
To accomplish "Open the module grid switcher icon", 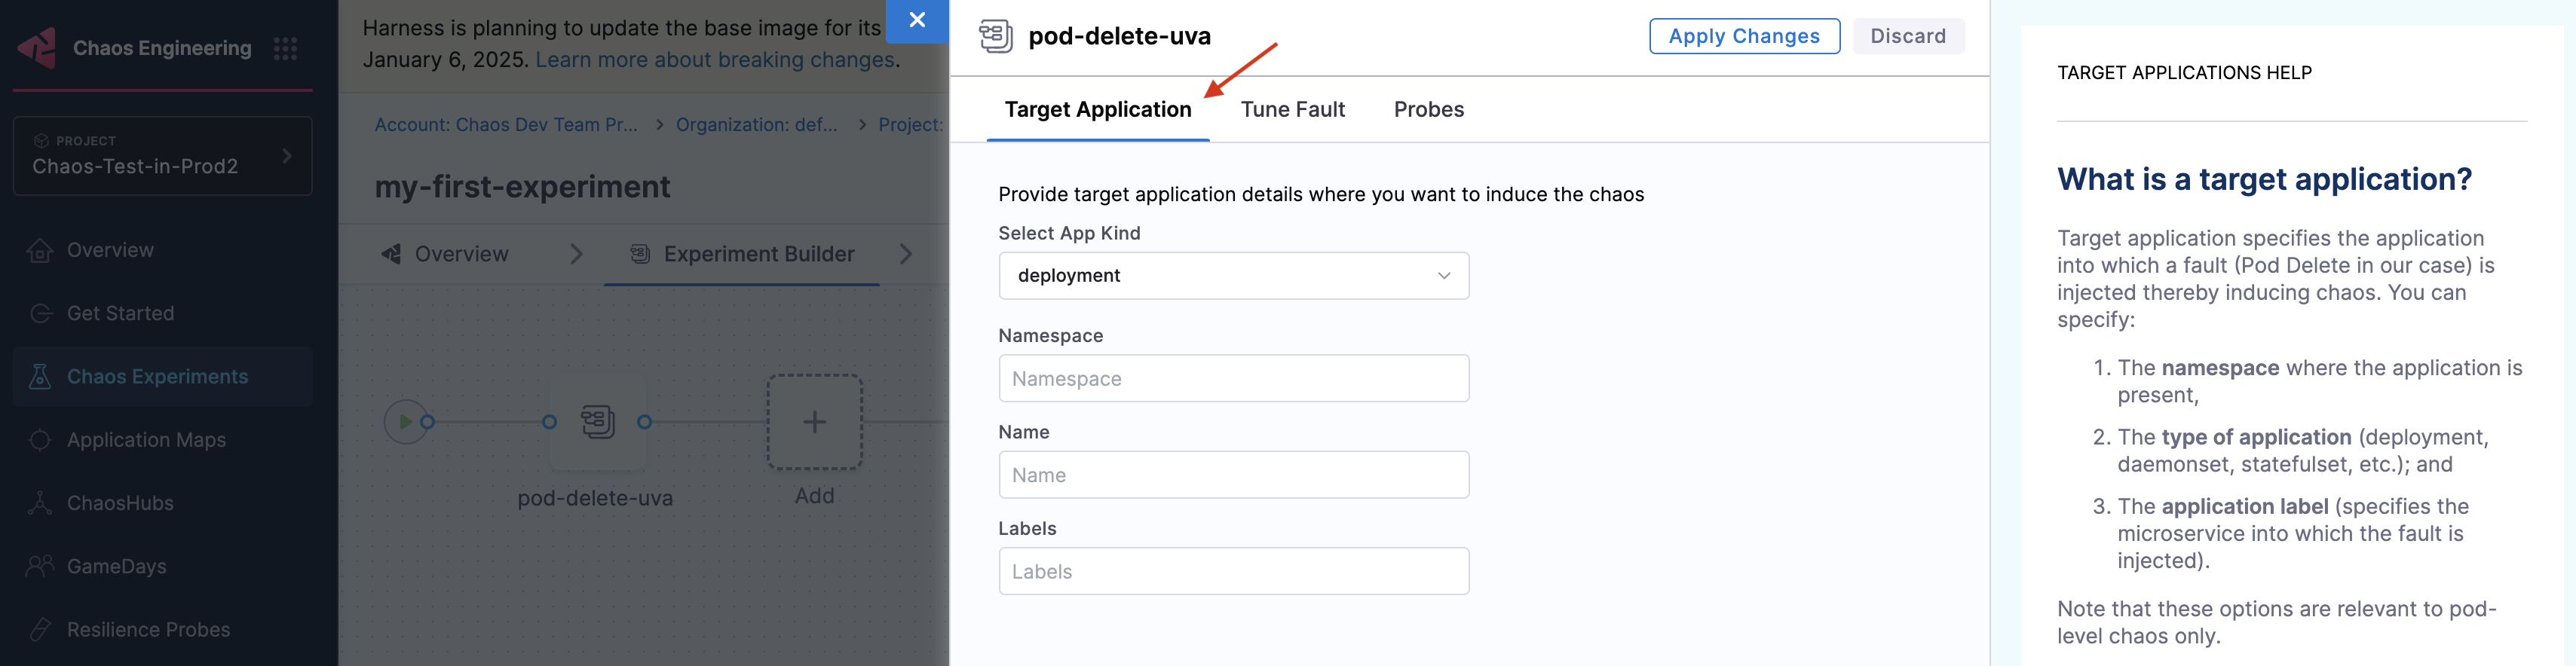I will (286, 48).
